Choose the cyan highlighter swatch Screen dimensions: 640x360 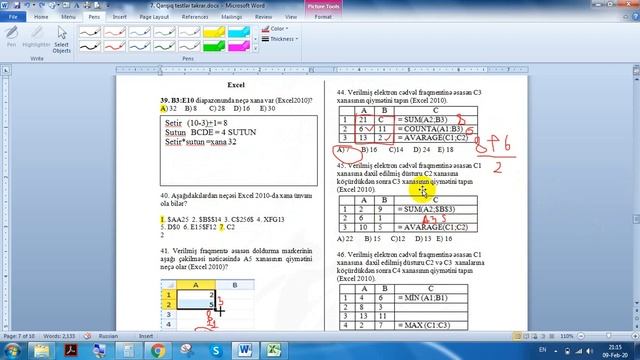[239, 32]
